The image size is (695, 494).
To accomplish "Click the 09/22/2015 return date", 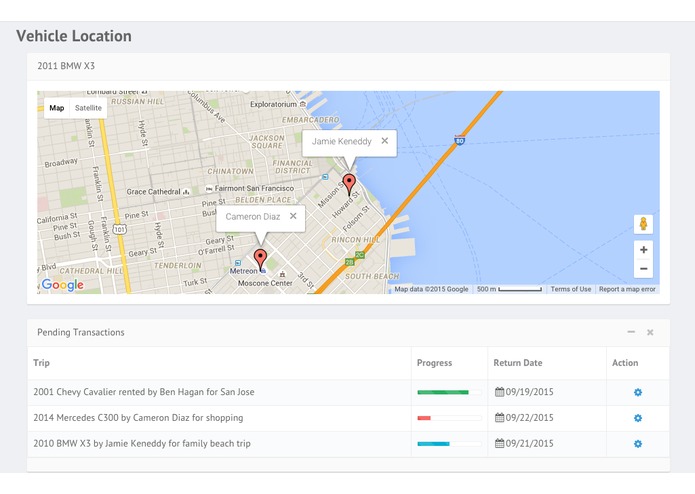I will pyautogui.click(x=529, y=417).
